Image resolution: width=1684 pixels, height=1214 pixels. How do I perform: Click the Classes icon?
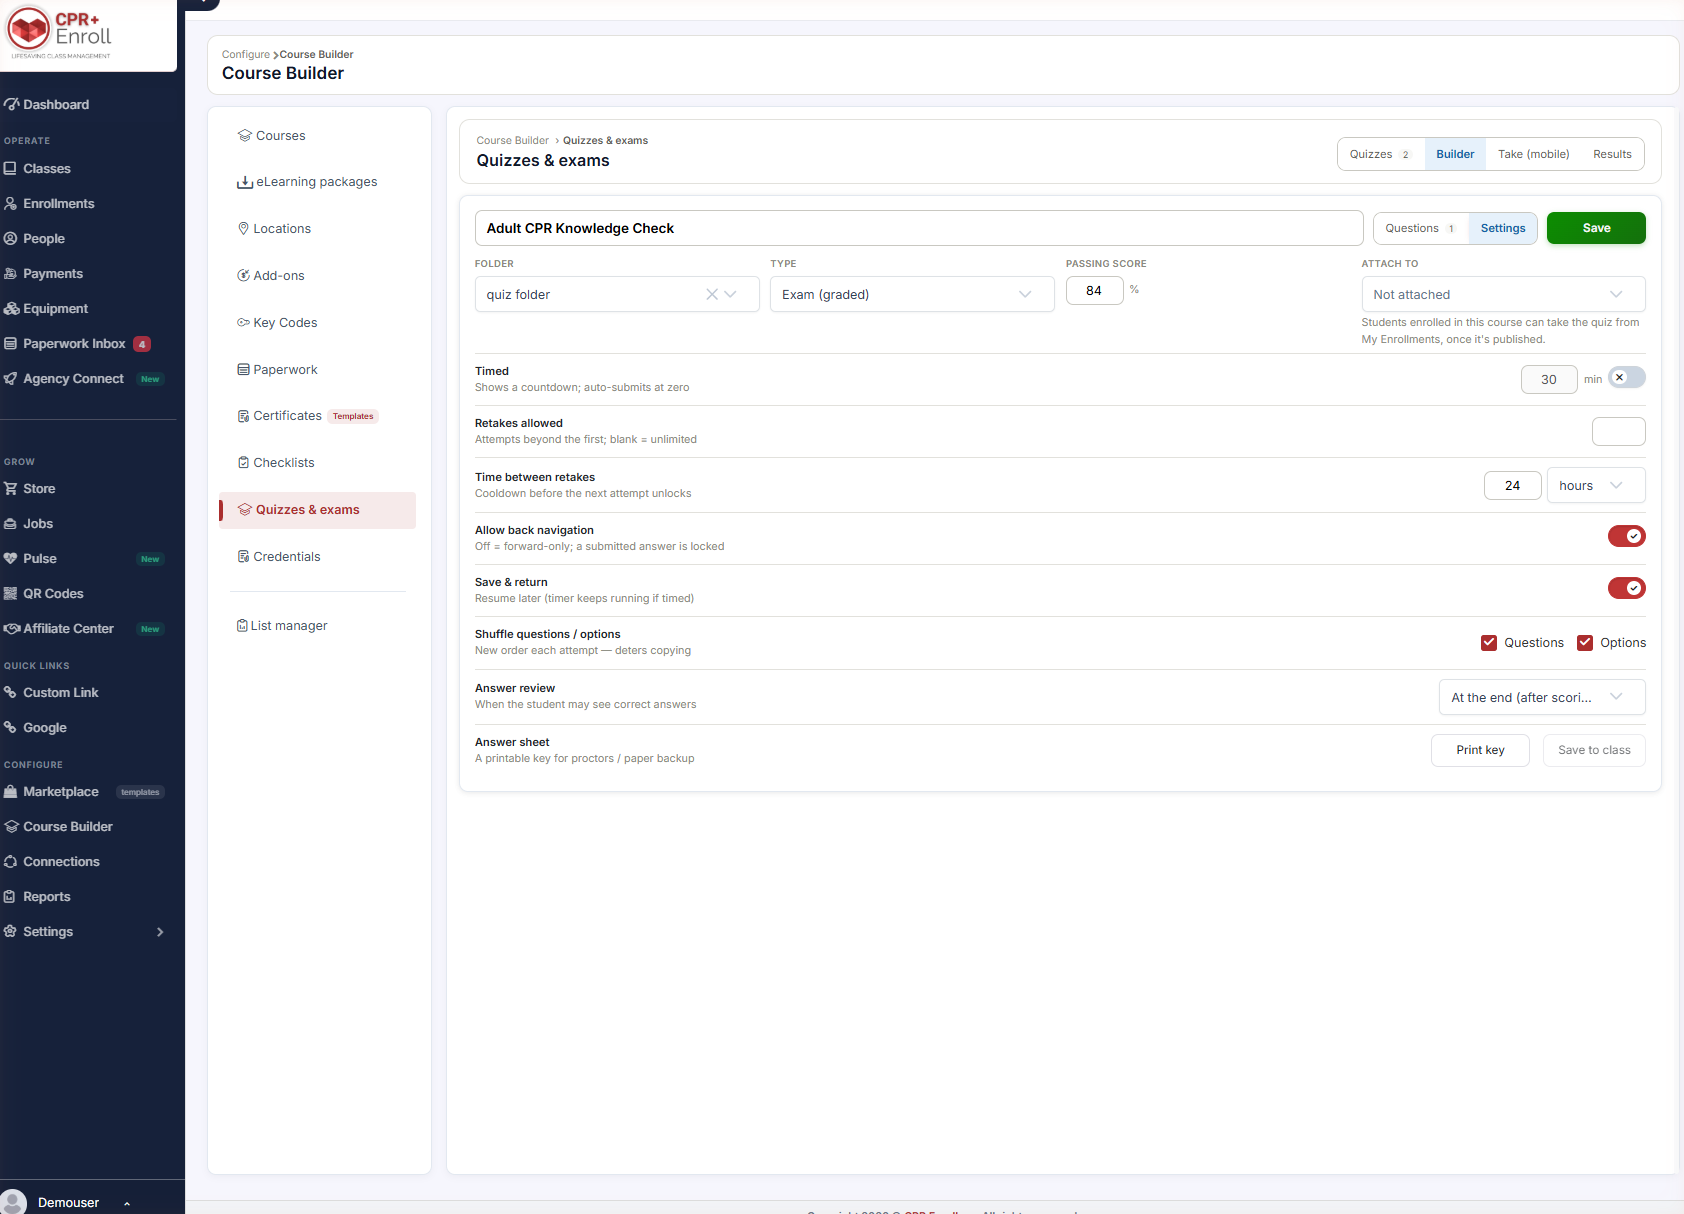pyautogui.click(x=10, y=169)
